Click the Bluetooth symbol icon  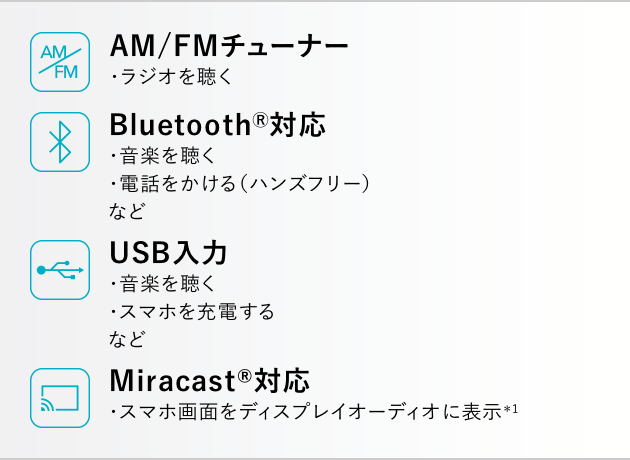click(x=60, y=140)
